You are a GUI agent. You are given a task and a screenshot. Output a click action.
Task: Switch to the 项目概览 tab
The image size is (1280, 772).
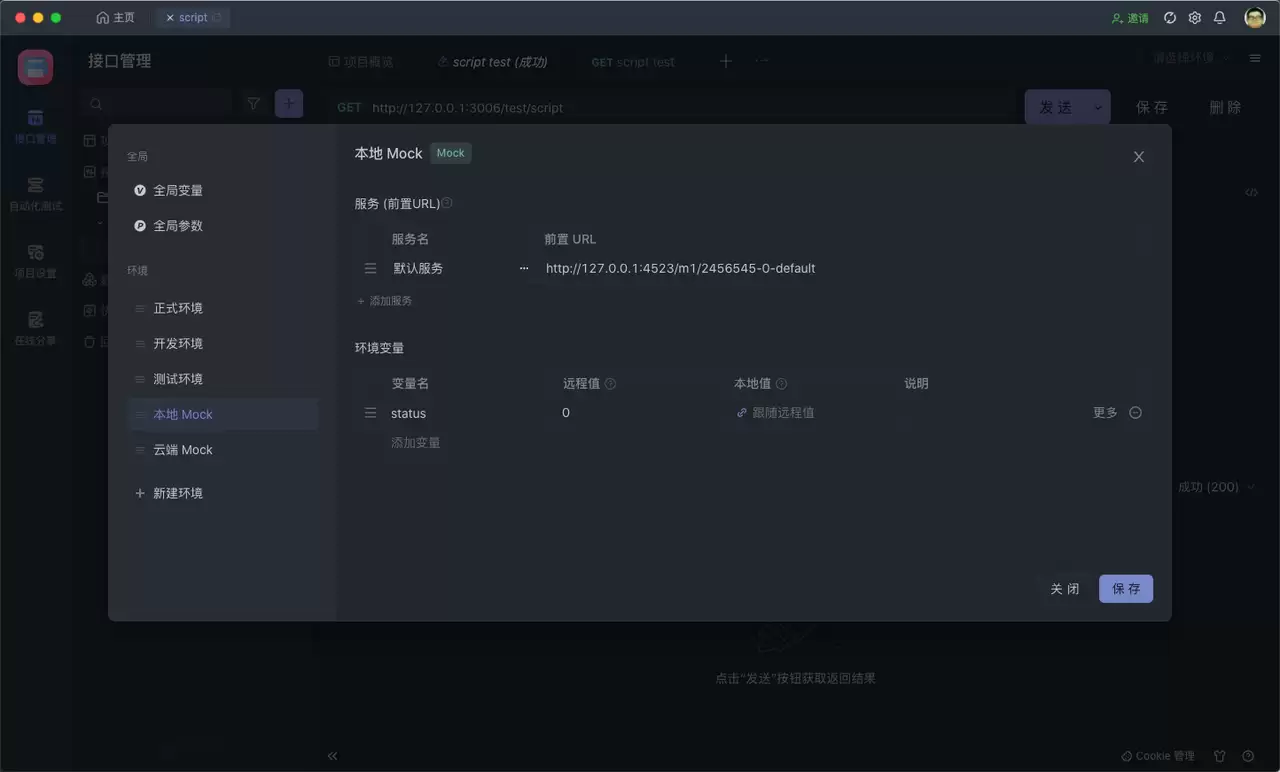361,62
